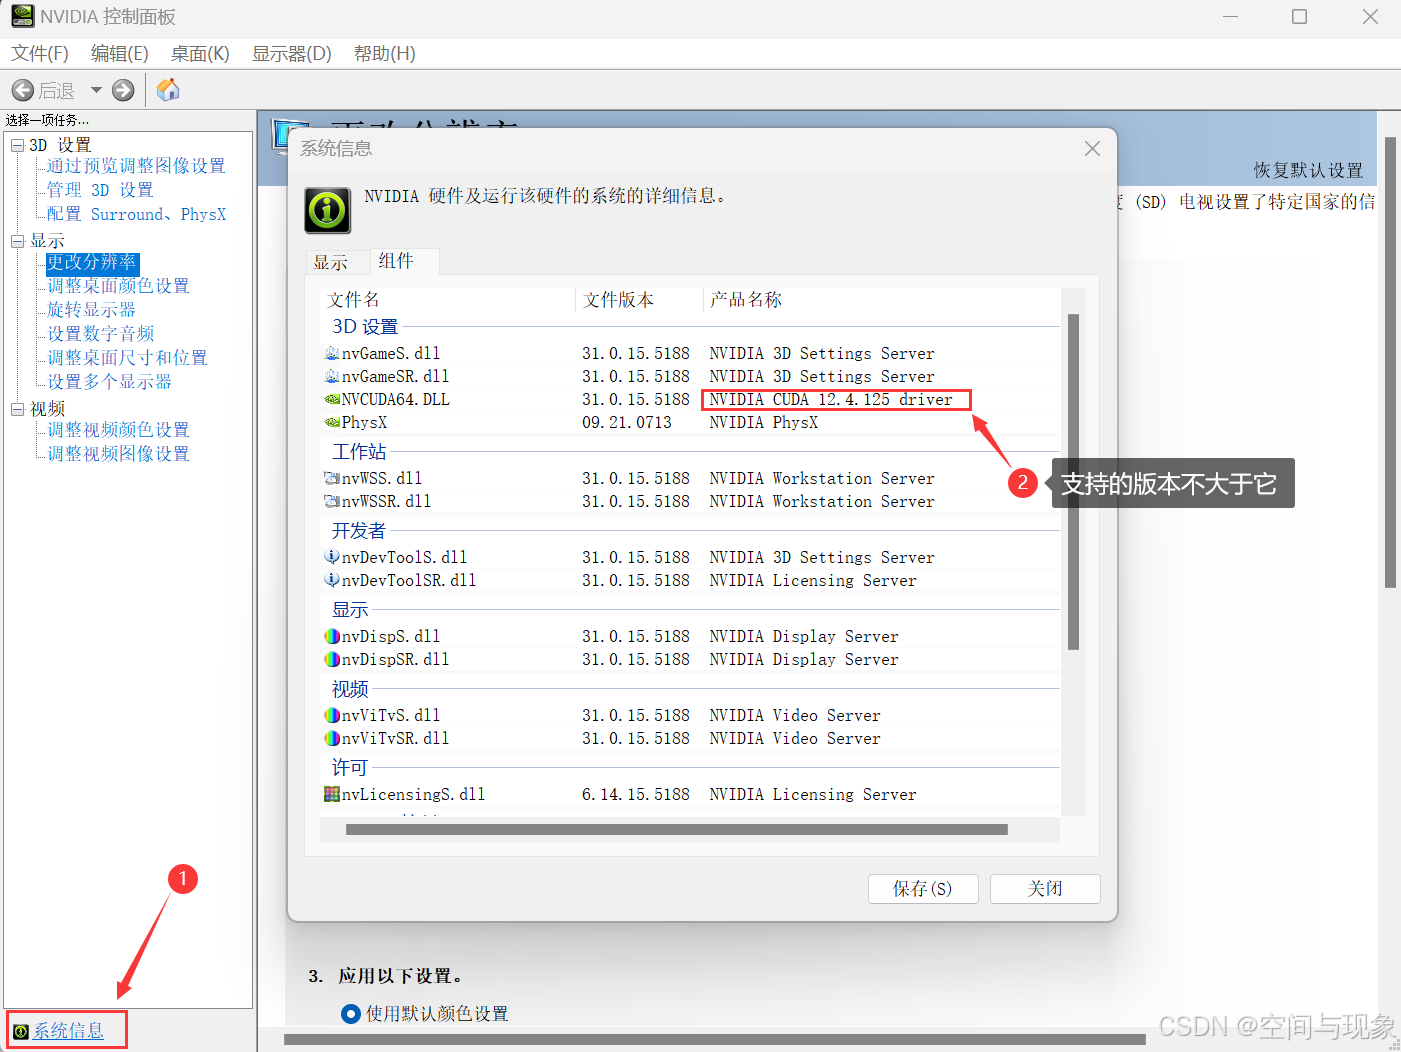Click 恢复默认设置 link
The image size is (1401, 1052).
click(x=1309, y=171)
